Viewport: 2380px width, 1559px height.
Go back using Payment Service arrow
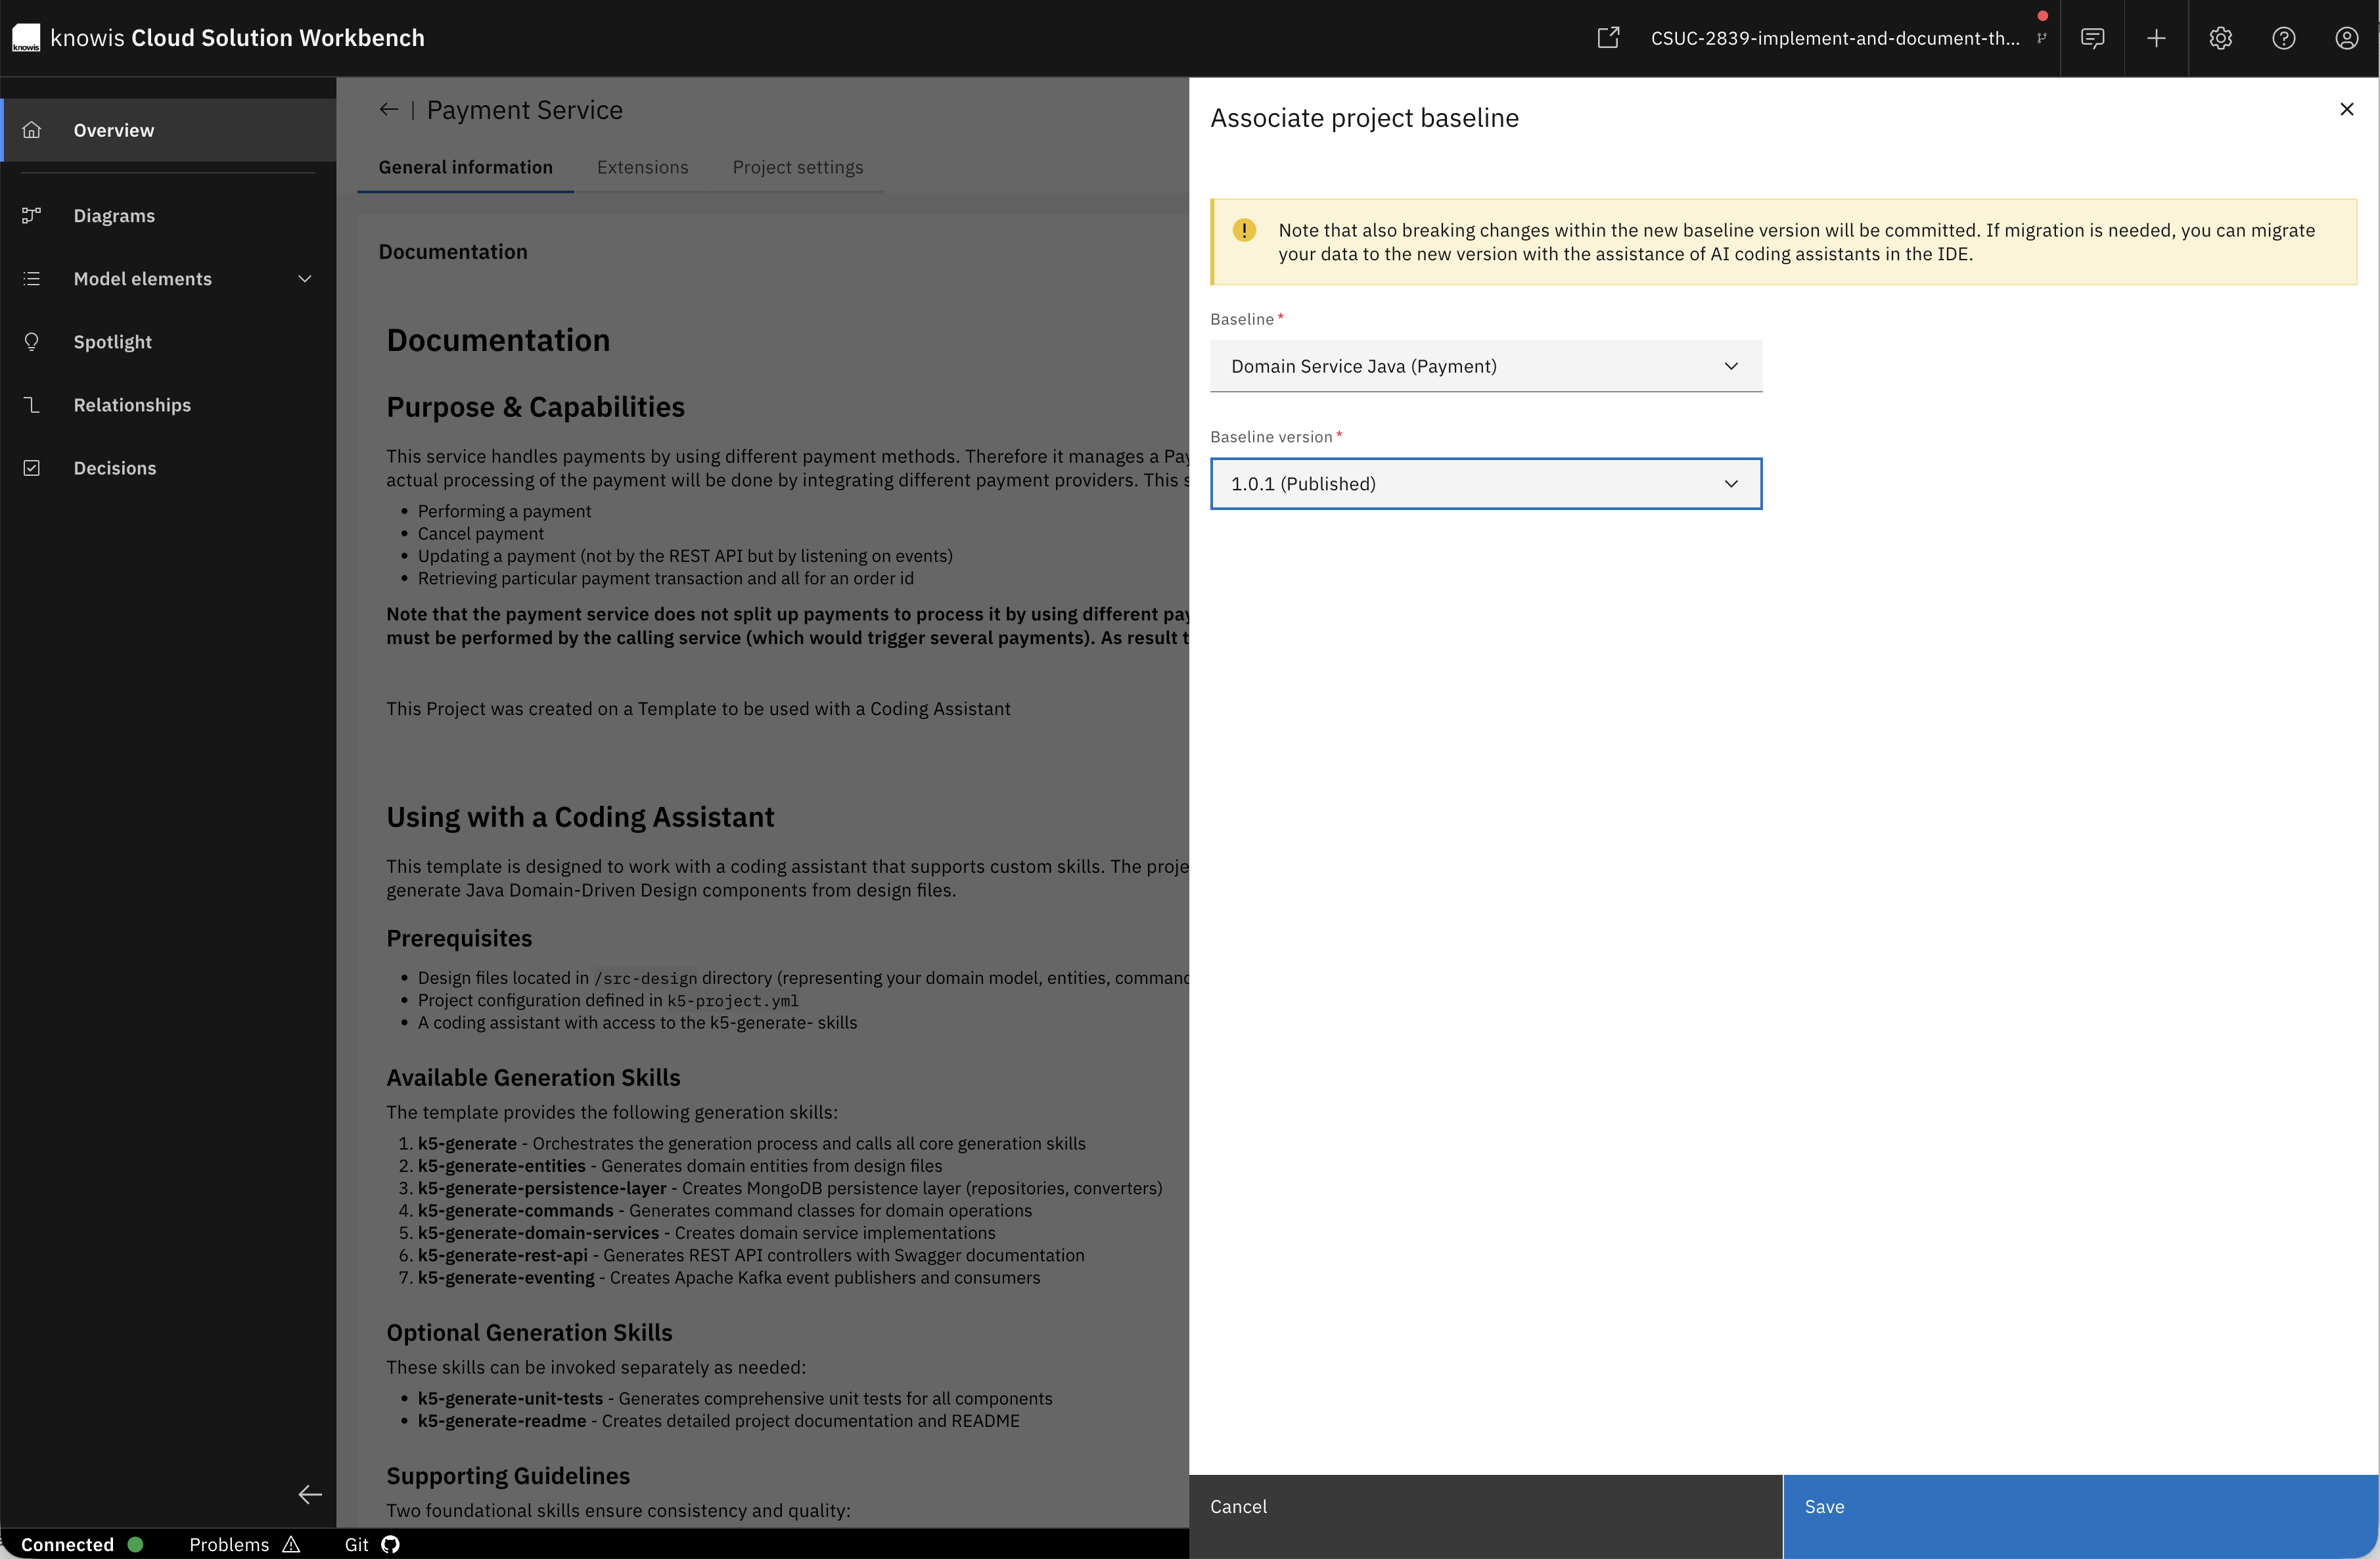[x=389, y=110]
